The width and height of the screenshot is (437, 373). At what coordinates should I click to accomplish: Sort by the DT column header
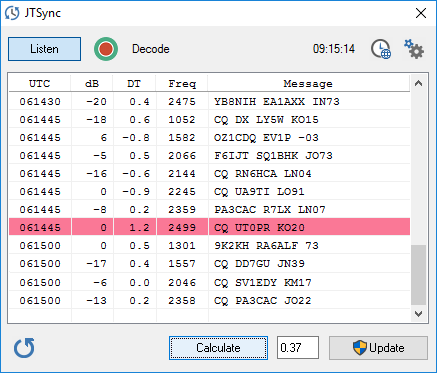[134, 83]
